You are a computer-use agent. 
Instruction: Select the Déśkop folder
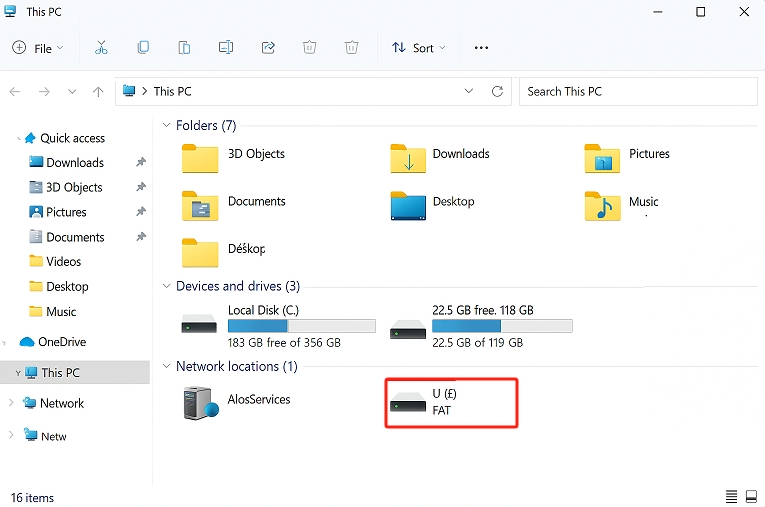[224, 253]
